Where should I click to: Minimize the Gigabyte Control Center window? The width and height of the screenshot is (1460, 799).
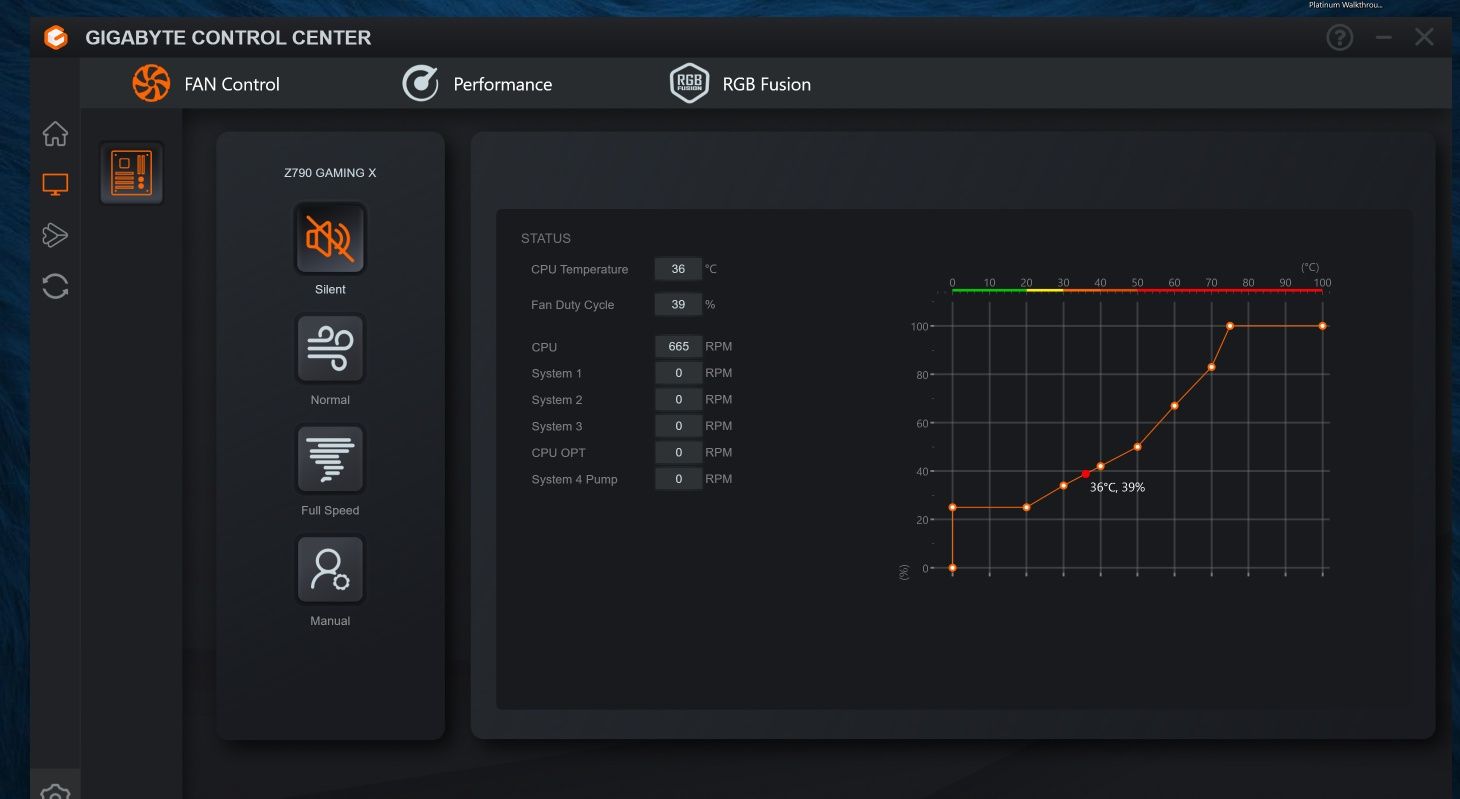pyautogui.click(x=1383, y=38)
